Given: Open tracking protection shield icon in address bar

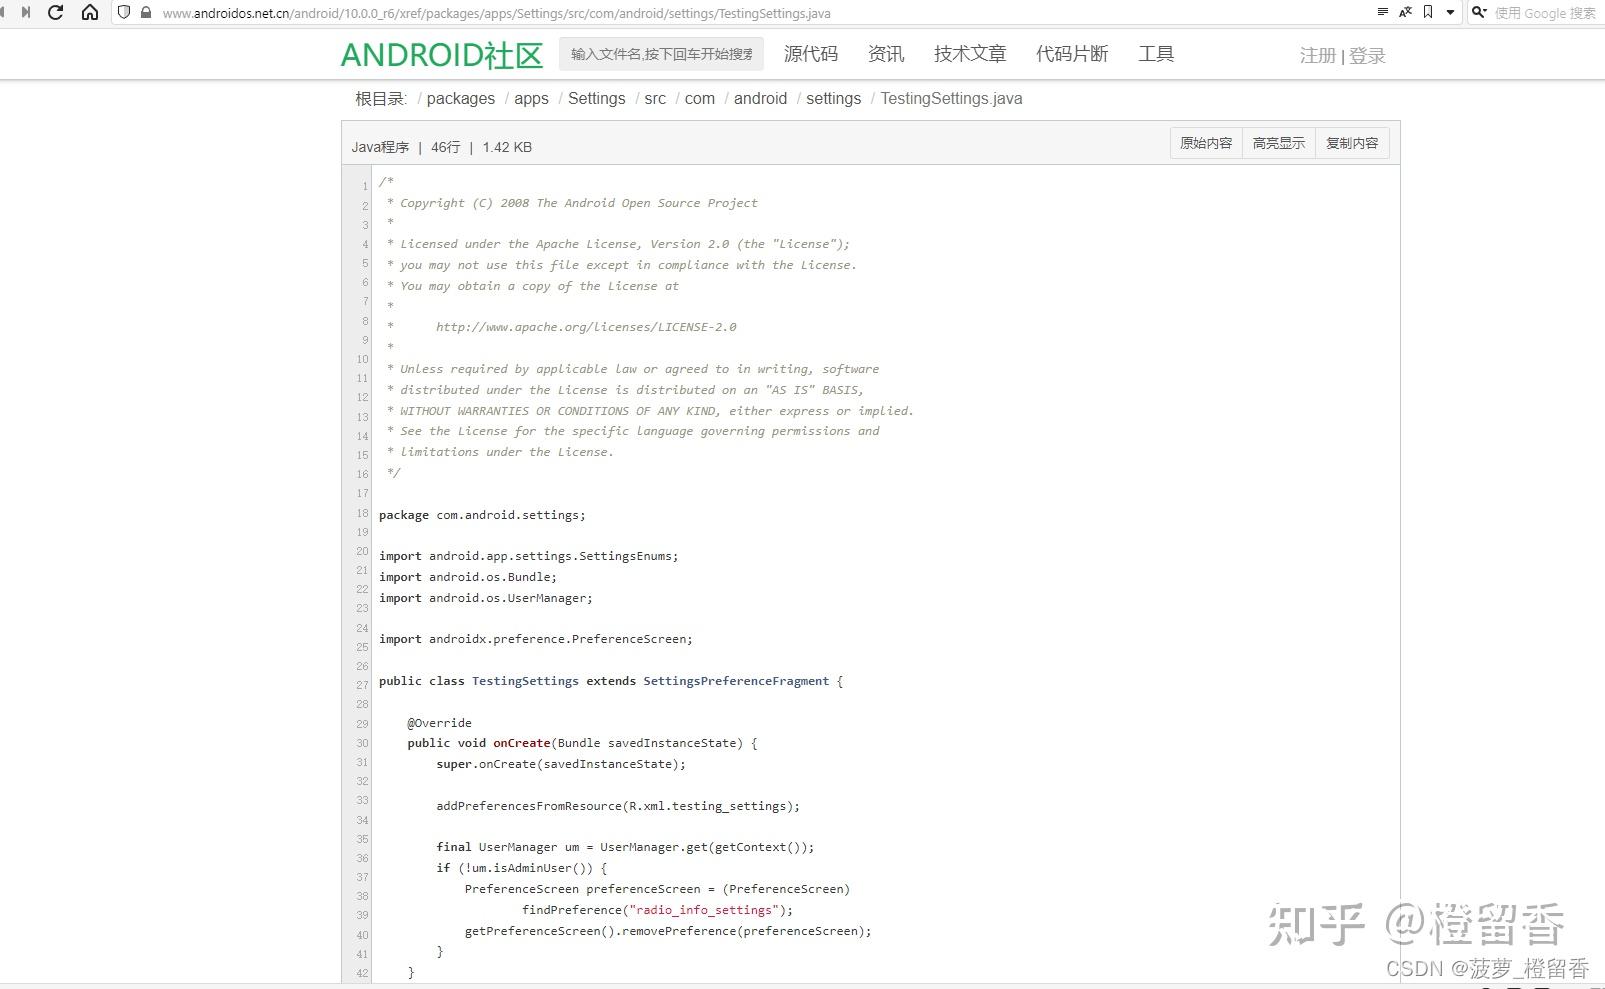Looking at the screenshot, I should [x=122, y=13].
